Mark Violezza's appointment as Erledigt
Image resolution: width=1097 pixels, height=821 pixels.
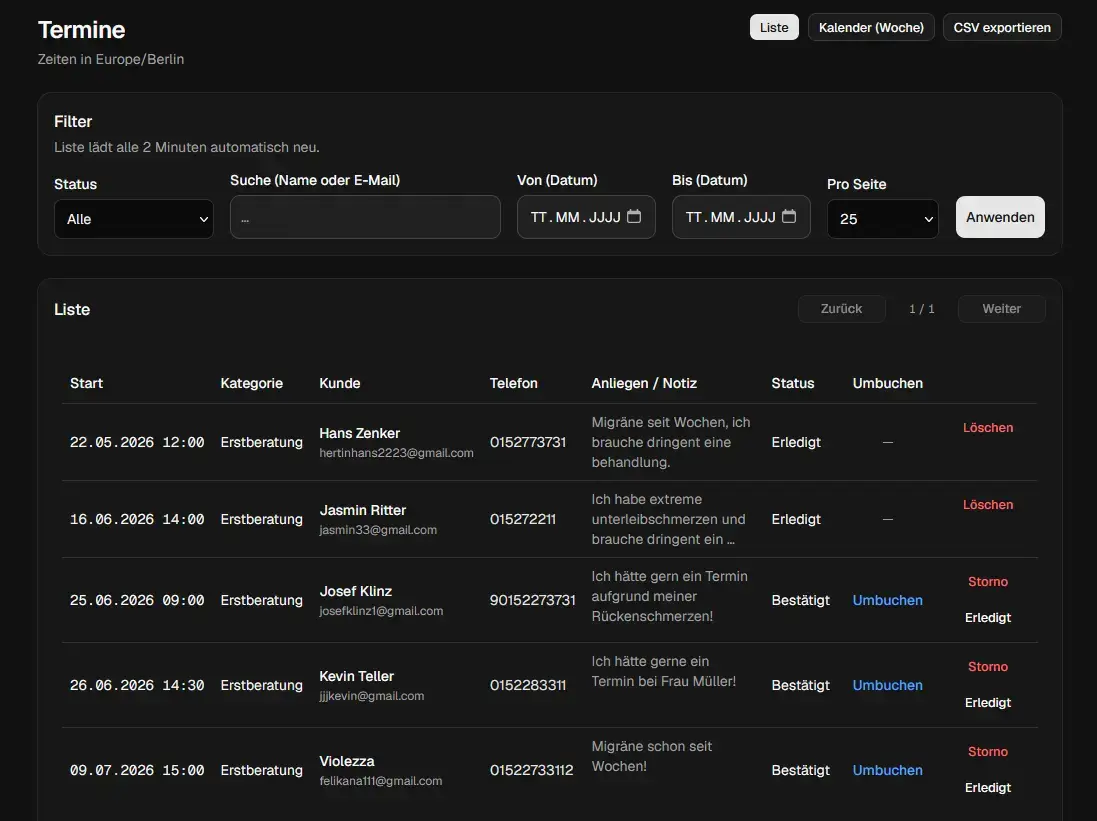pos(987,787)
